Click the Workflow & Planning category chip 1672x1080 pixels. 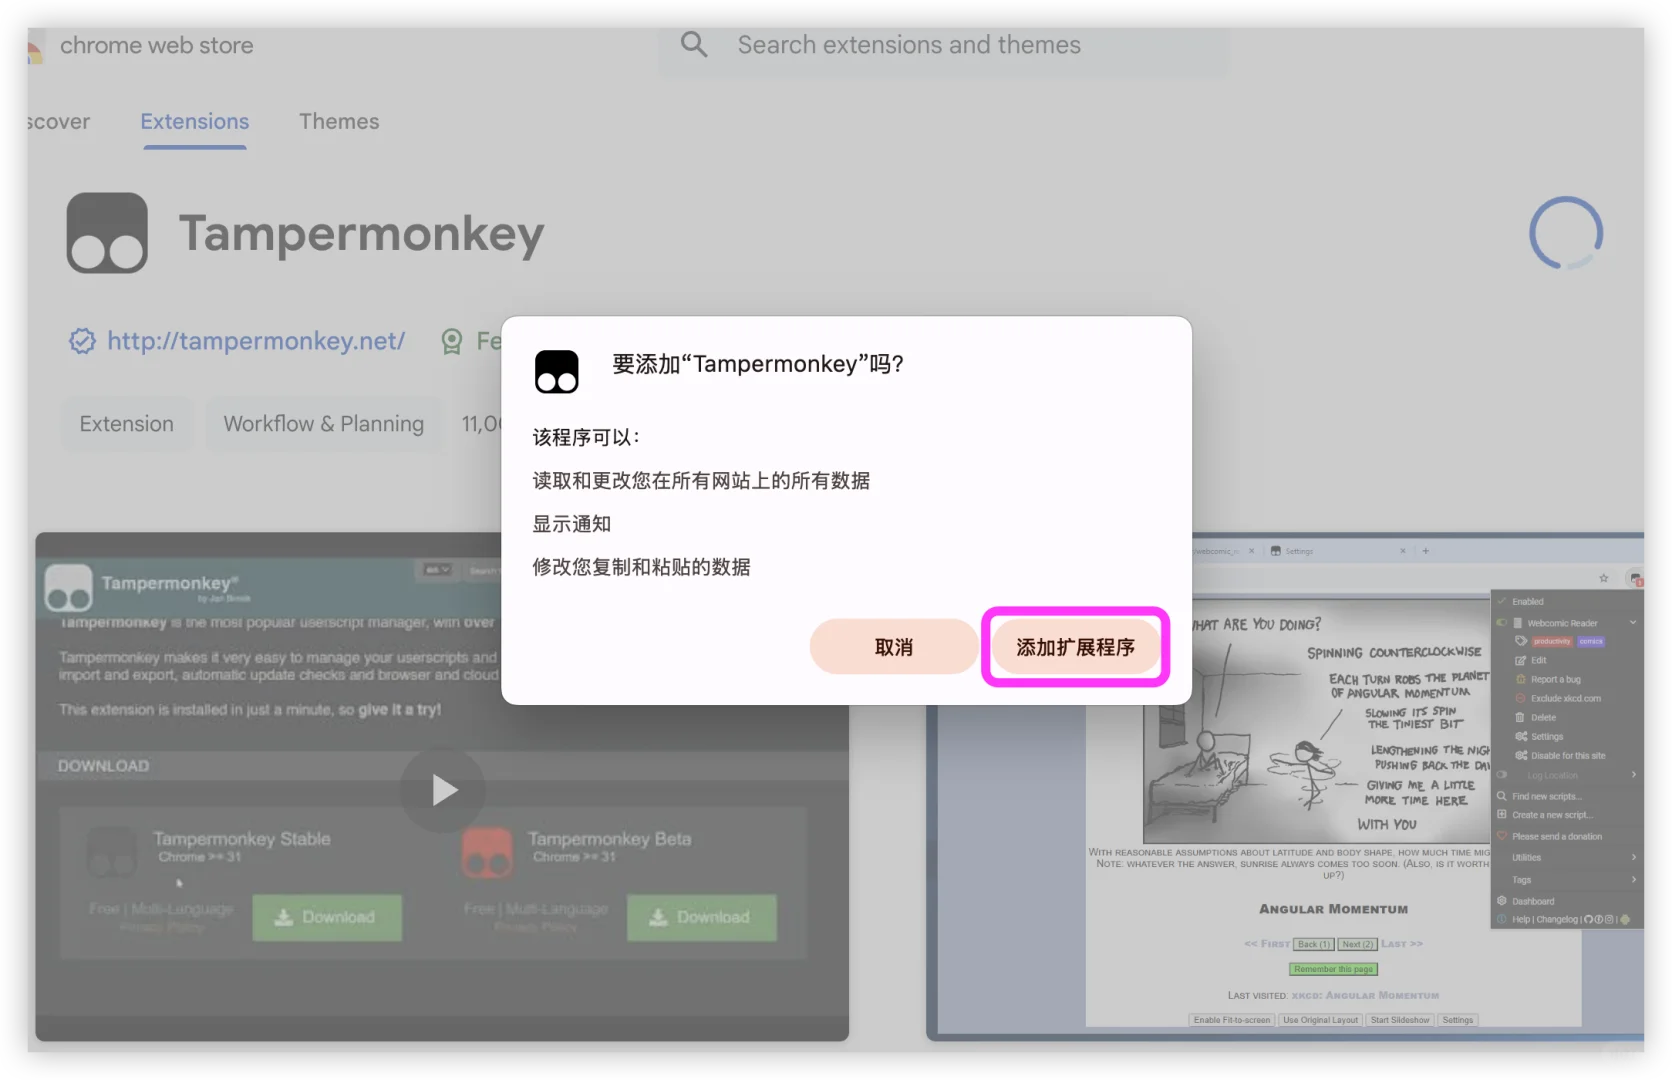click(x=323, y=424)
